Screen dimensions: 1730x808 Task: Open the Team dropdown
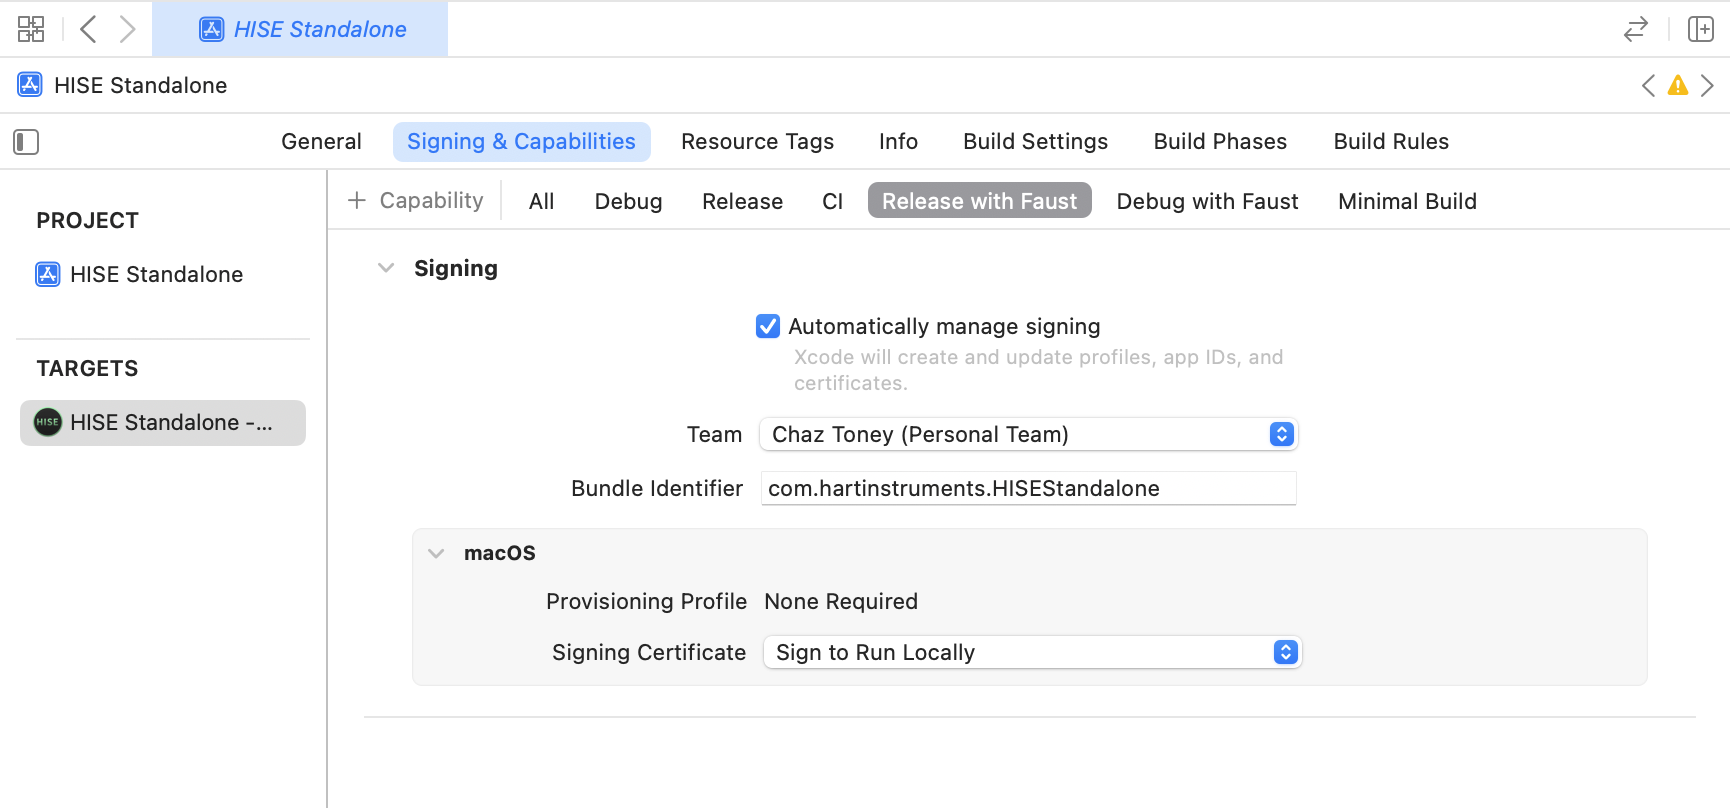(x=1029, y=434)
